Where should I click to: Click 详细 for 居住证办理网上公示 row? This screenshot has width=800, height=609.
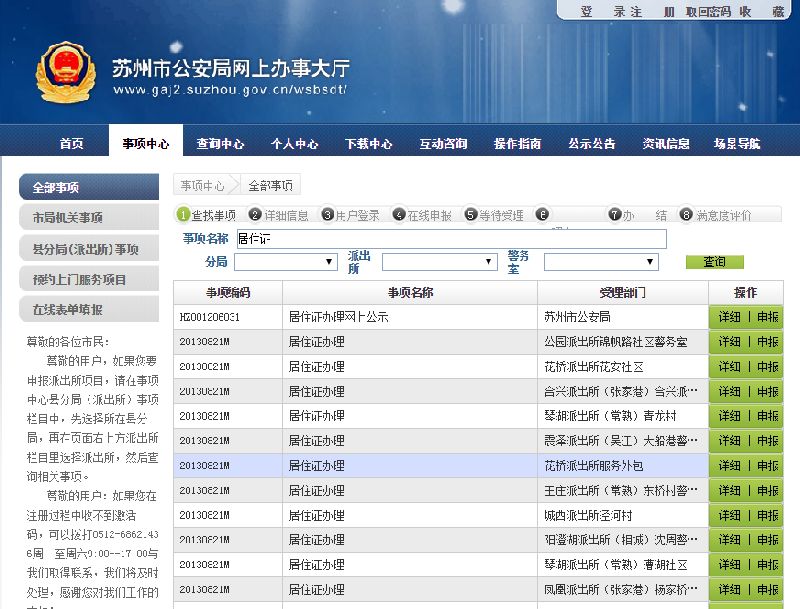pyautogui.click(x=730, y=317)
